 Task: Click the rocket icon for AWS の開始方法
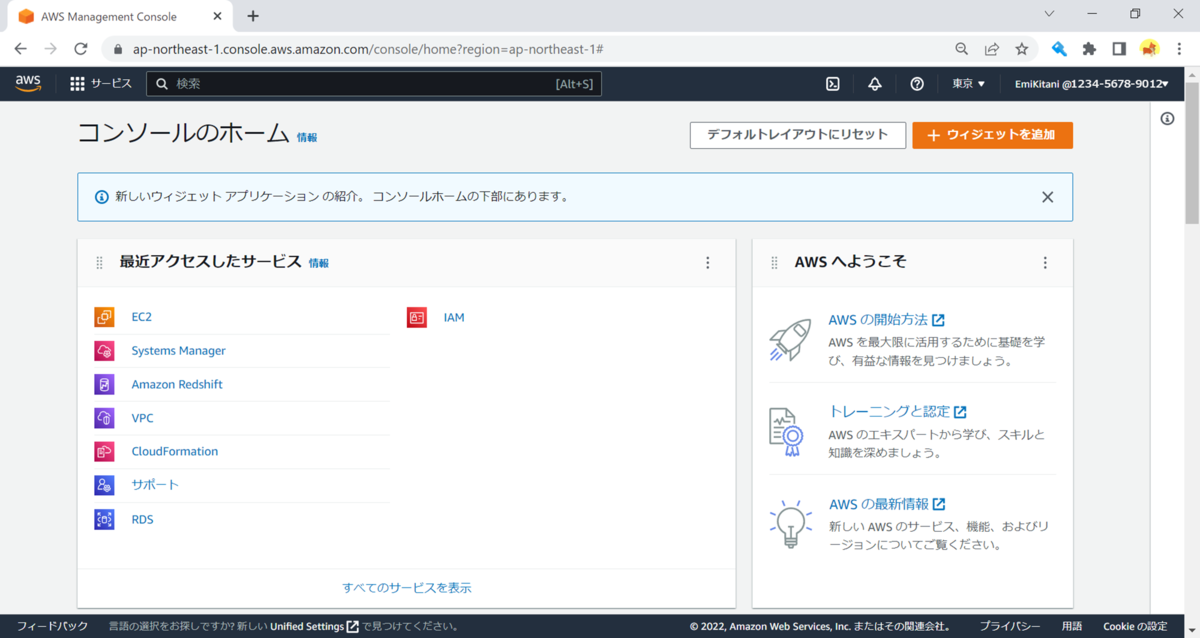coord(790,341)
